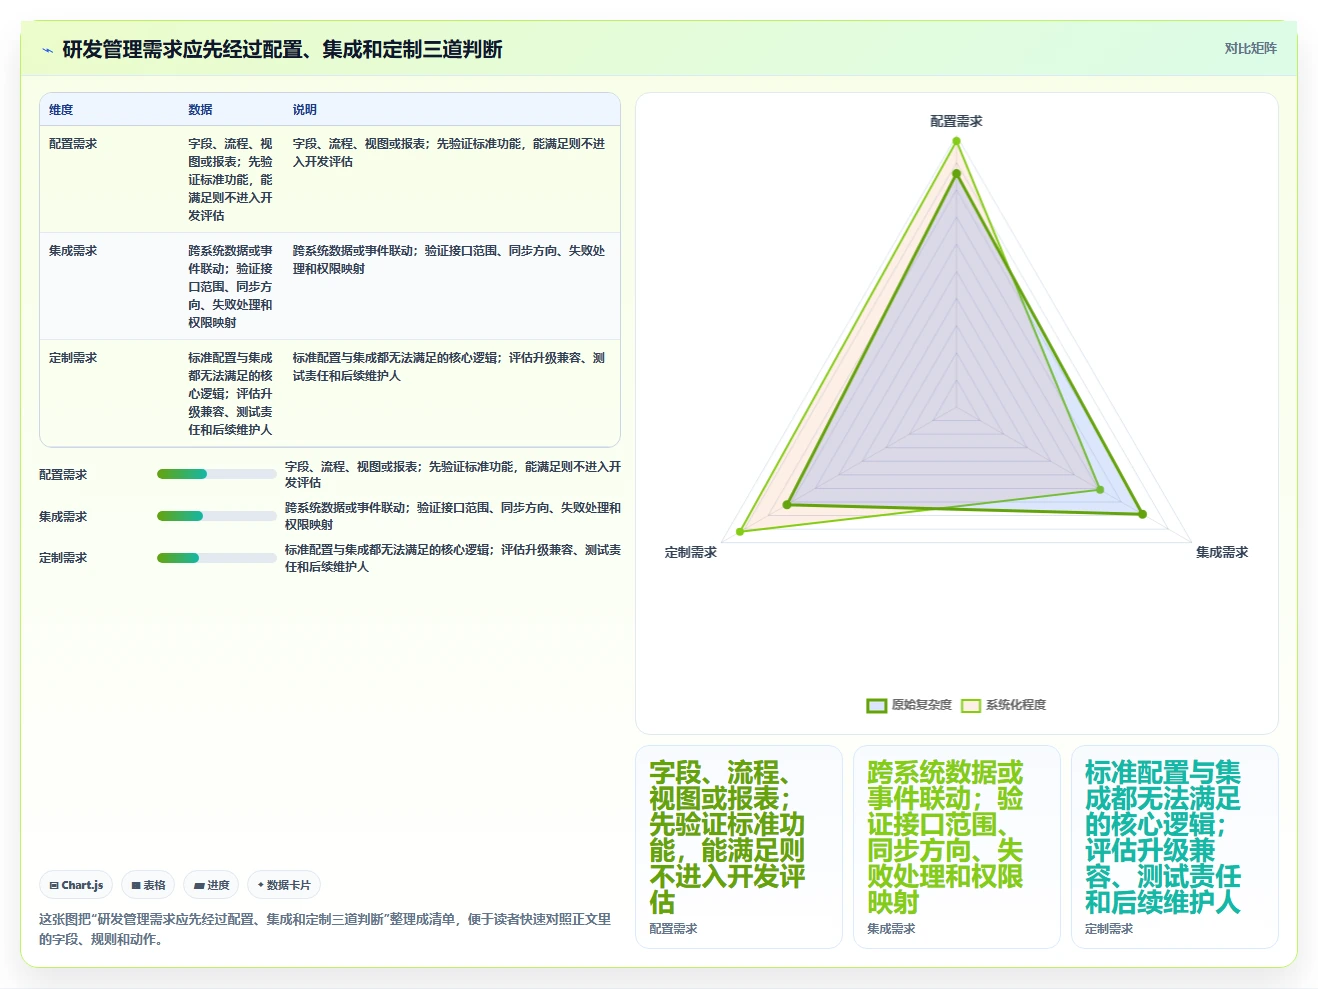Screen dimensions: 1318x989
Task: Click the light green data point on the 集成需求 axis
Action: point(1100,490)
